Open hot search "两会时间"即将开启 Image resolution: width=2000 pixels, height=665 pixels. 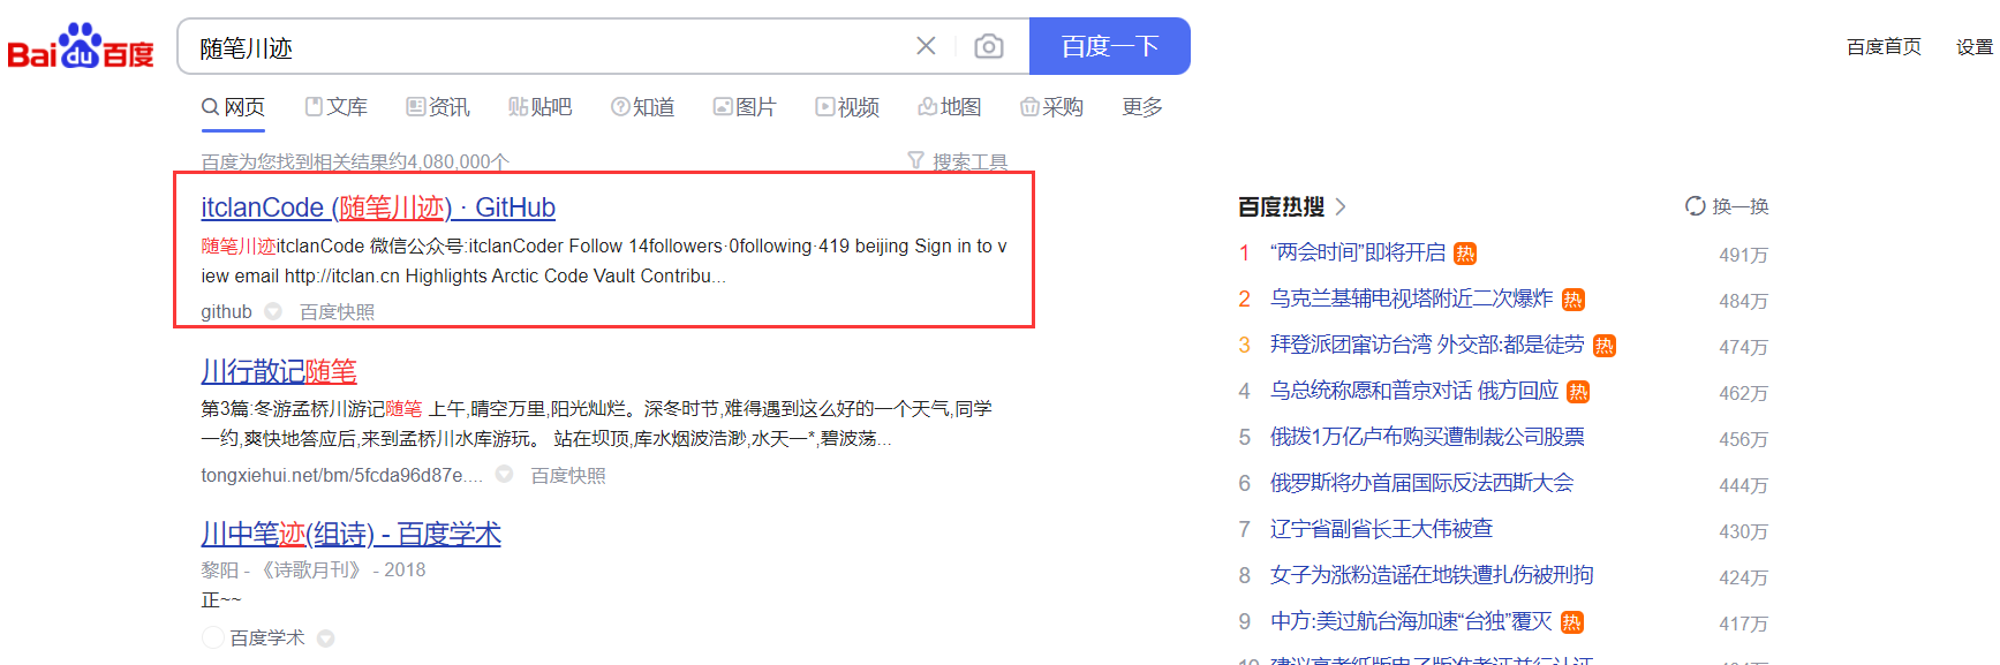tap(1358, 253)
